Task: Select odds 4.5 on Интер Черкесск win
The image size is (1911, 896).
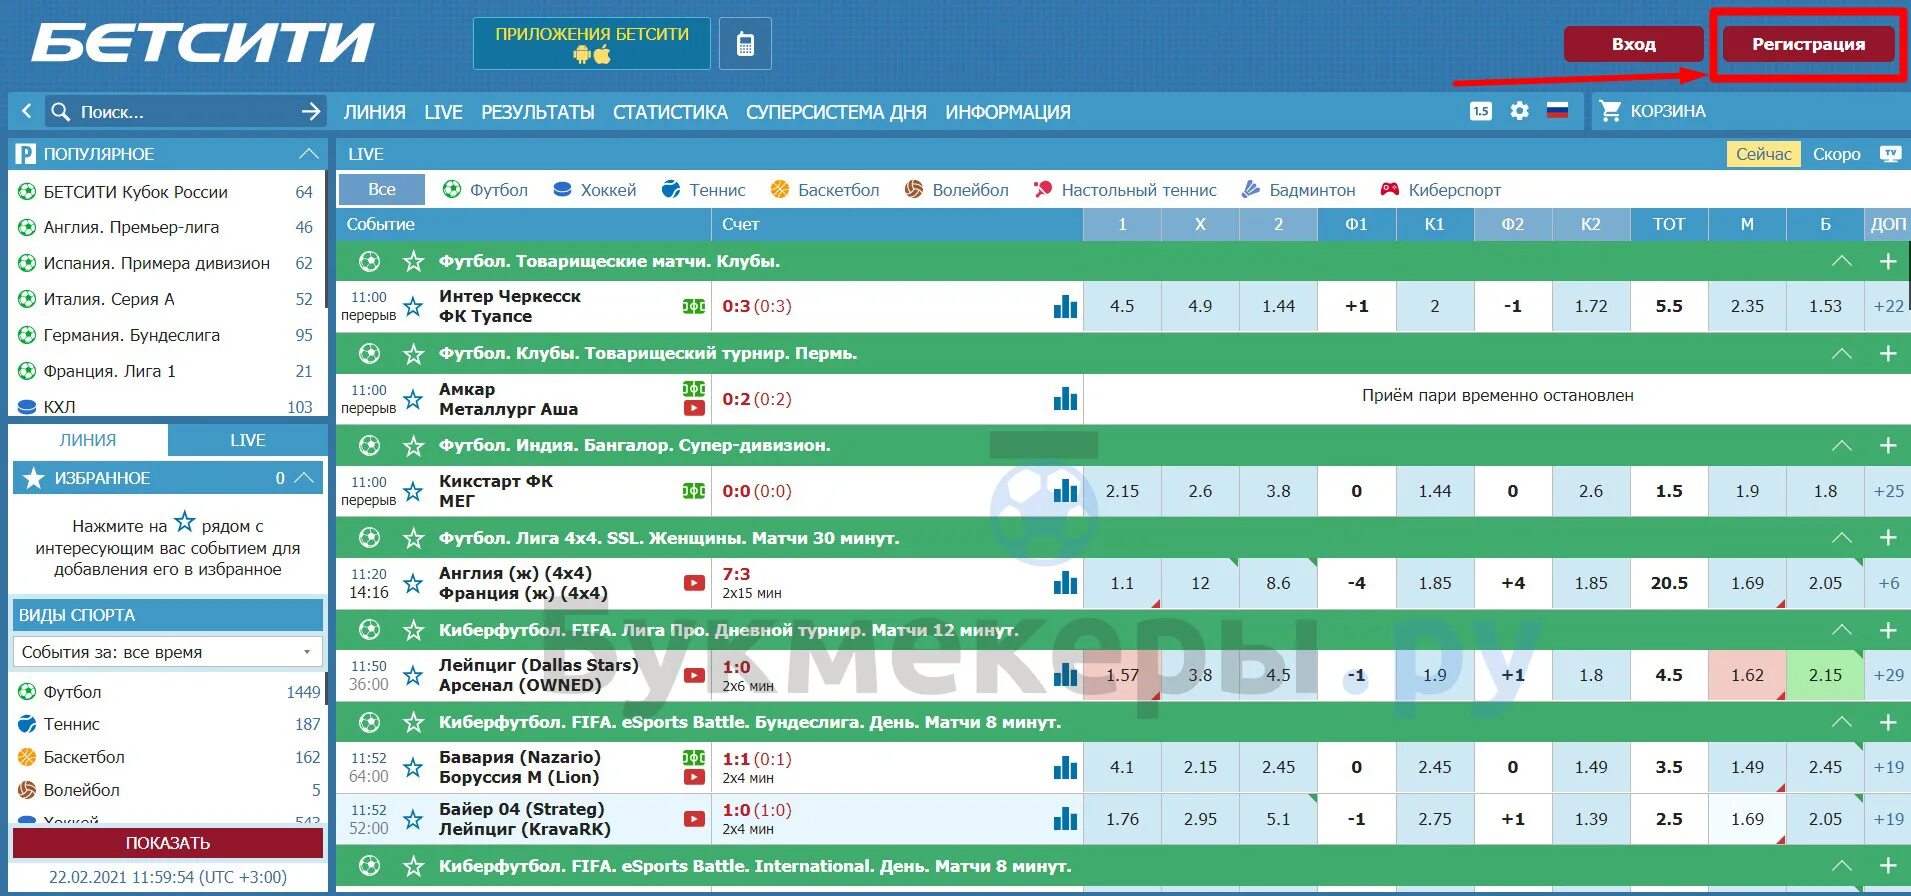Action: (1122, 306)
